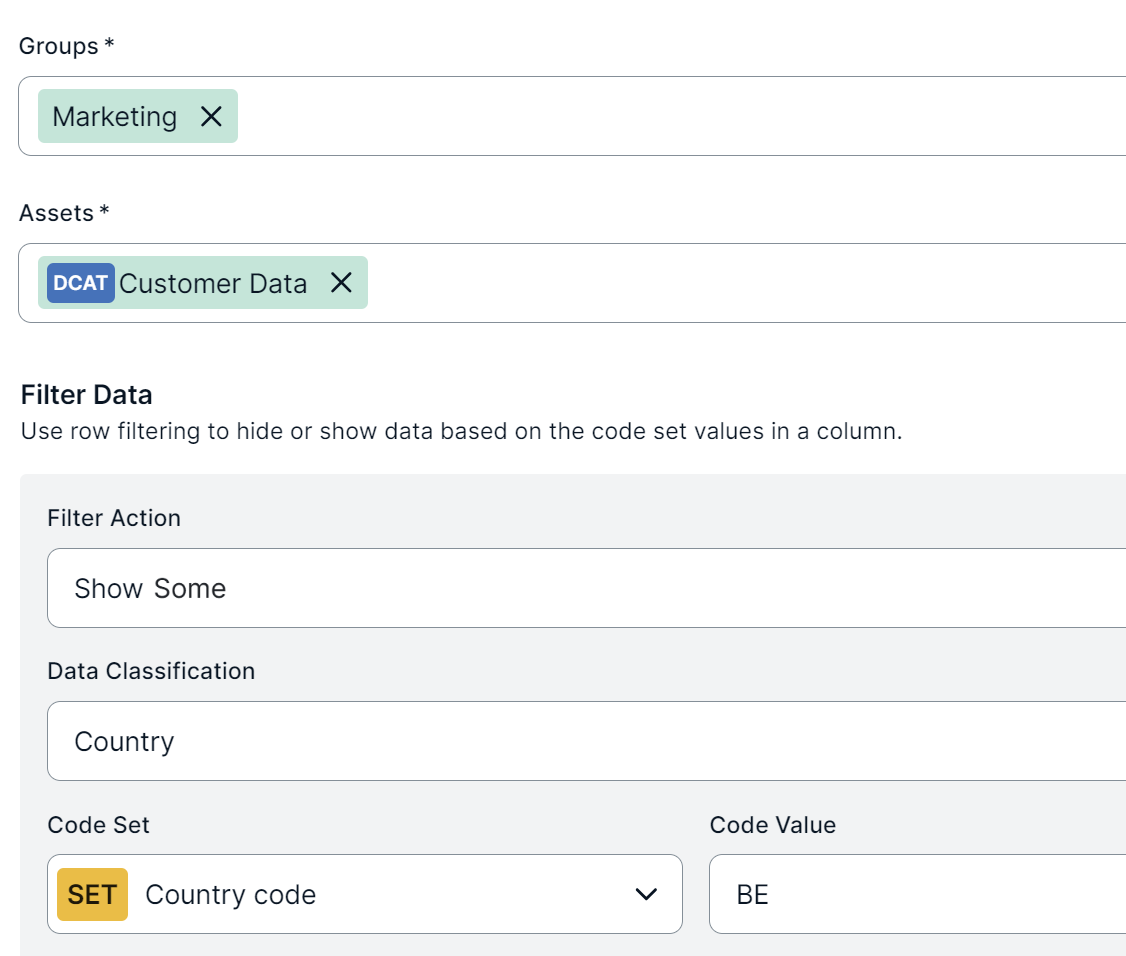Click empty area of Groups input box
The width and height of the screenshot is (1126, 956).
pyautogui.click(x=680, y=117)
